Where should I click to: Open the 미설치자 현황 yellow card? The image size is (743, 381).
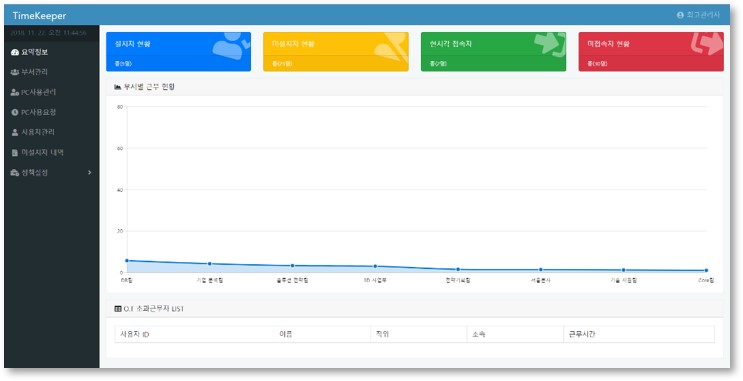click(x=335, y=52)
